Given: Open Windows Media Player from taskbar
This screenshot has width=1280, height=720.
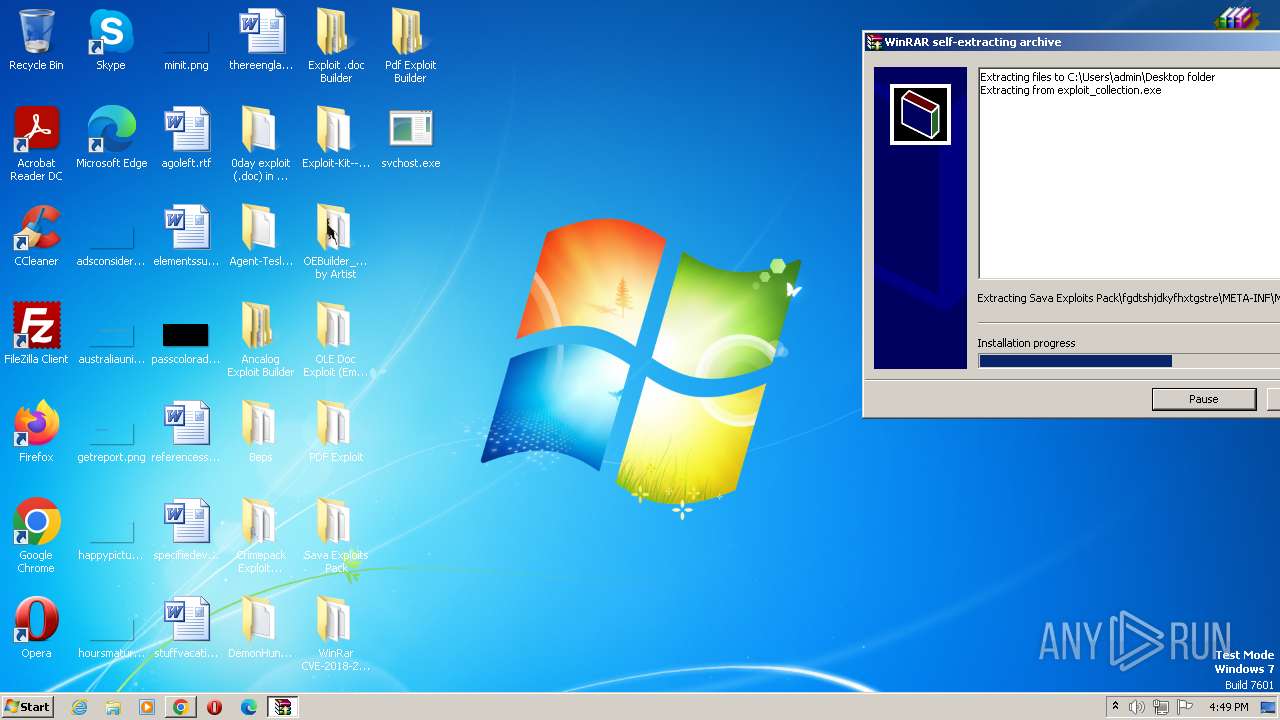Looking at the screenshot, I should (x=147, y=707).
